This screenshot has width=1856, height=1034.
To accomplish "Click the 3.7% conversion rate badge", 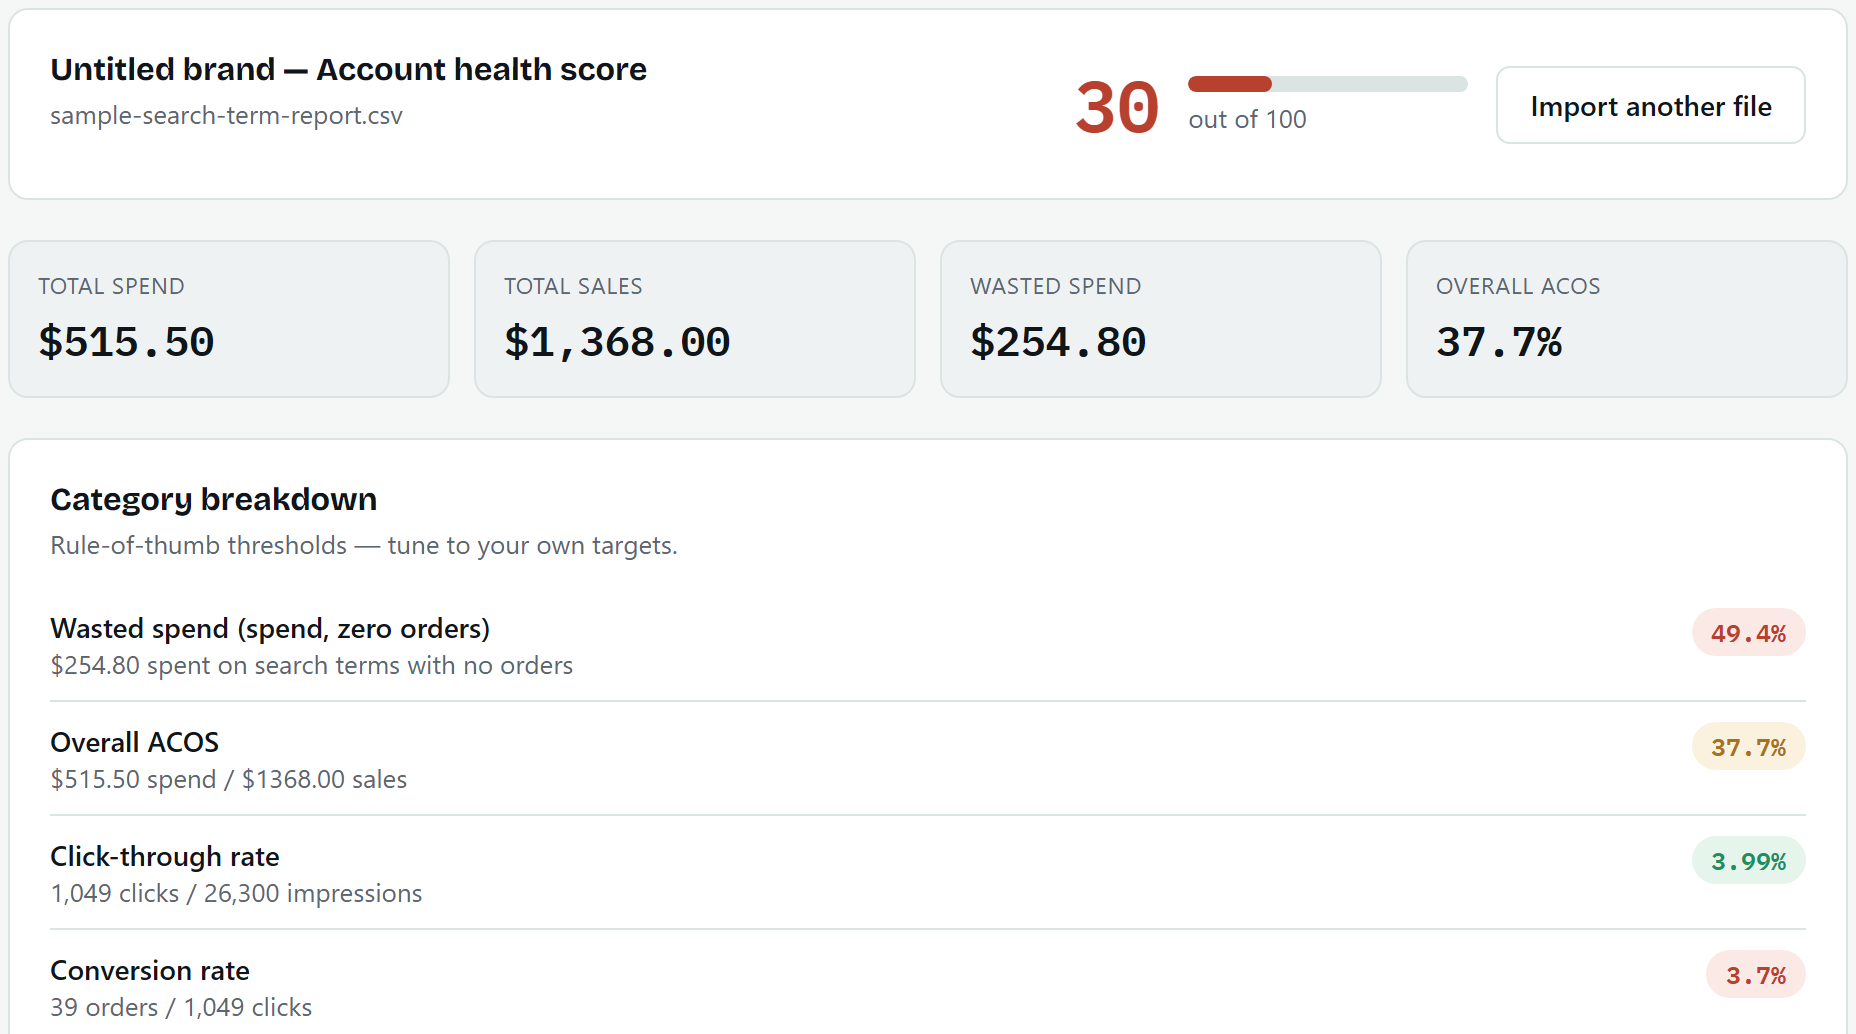I will pyautogui.click(x=1755, y=975).
